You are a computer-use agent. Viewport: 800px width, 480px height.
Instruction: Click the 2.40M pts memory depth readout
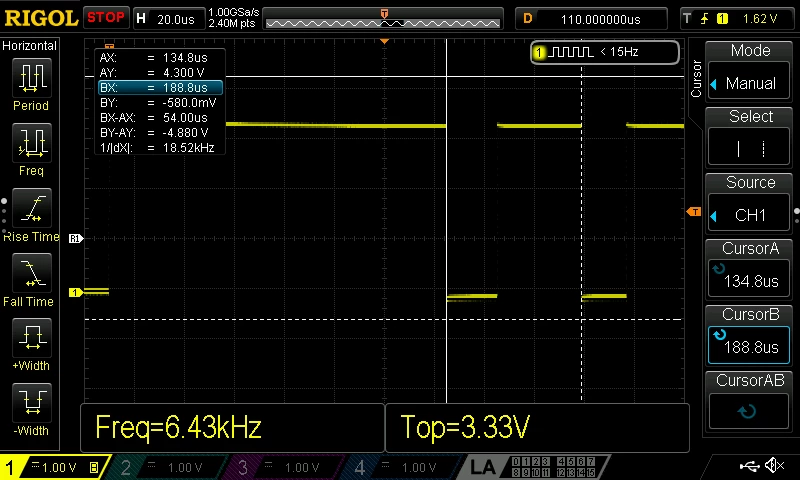[232, 23]
